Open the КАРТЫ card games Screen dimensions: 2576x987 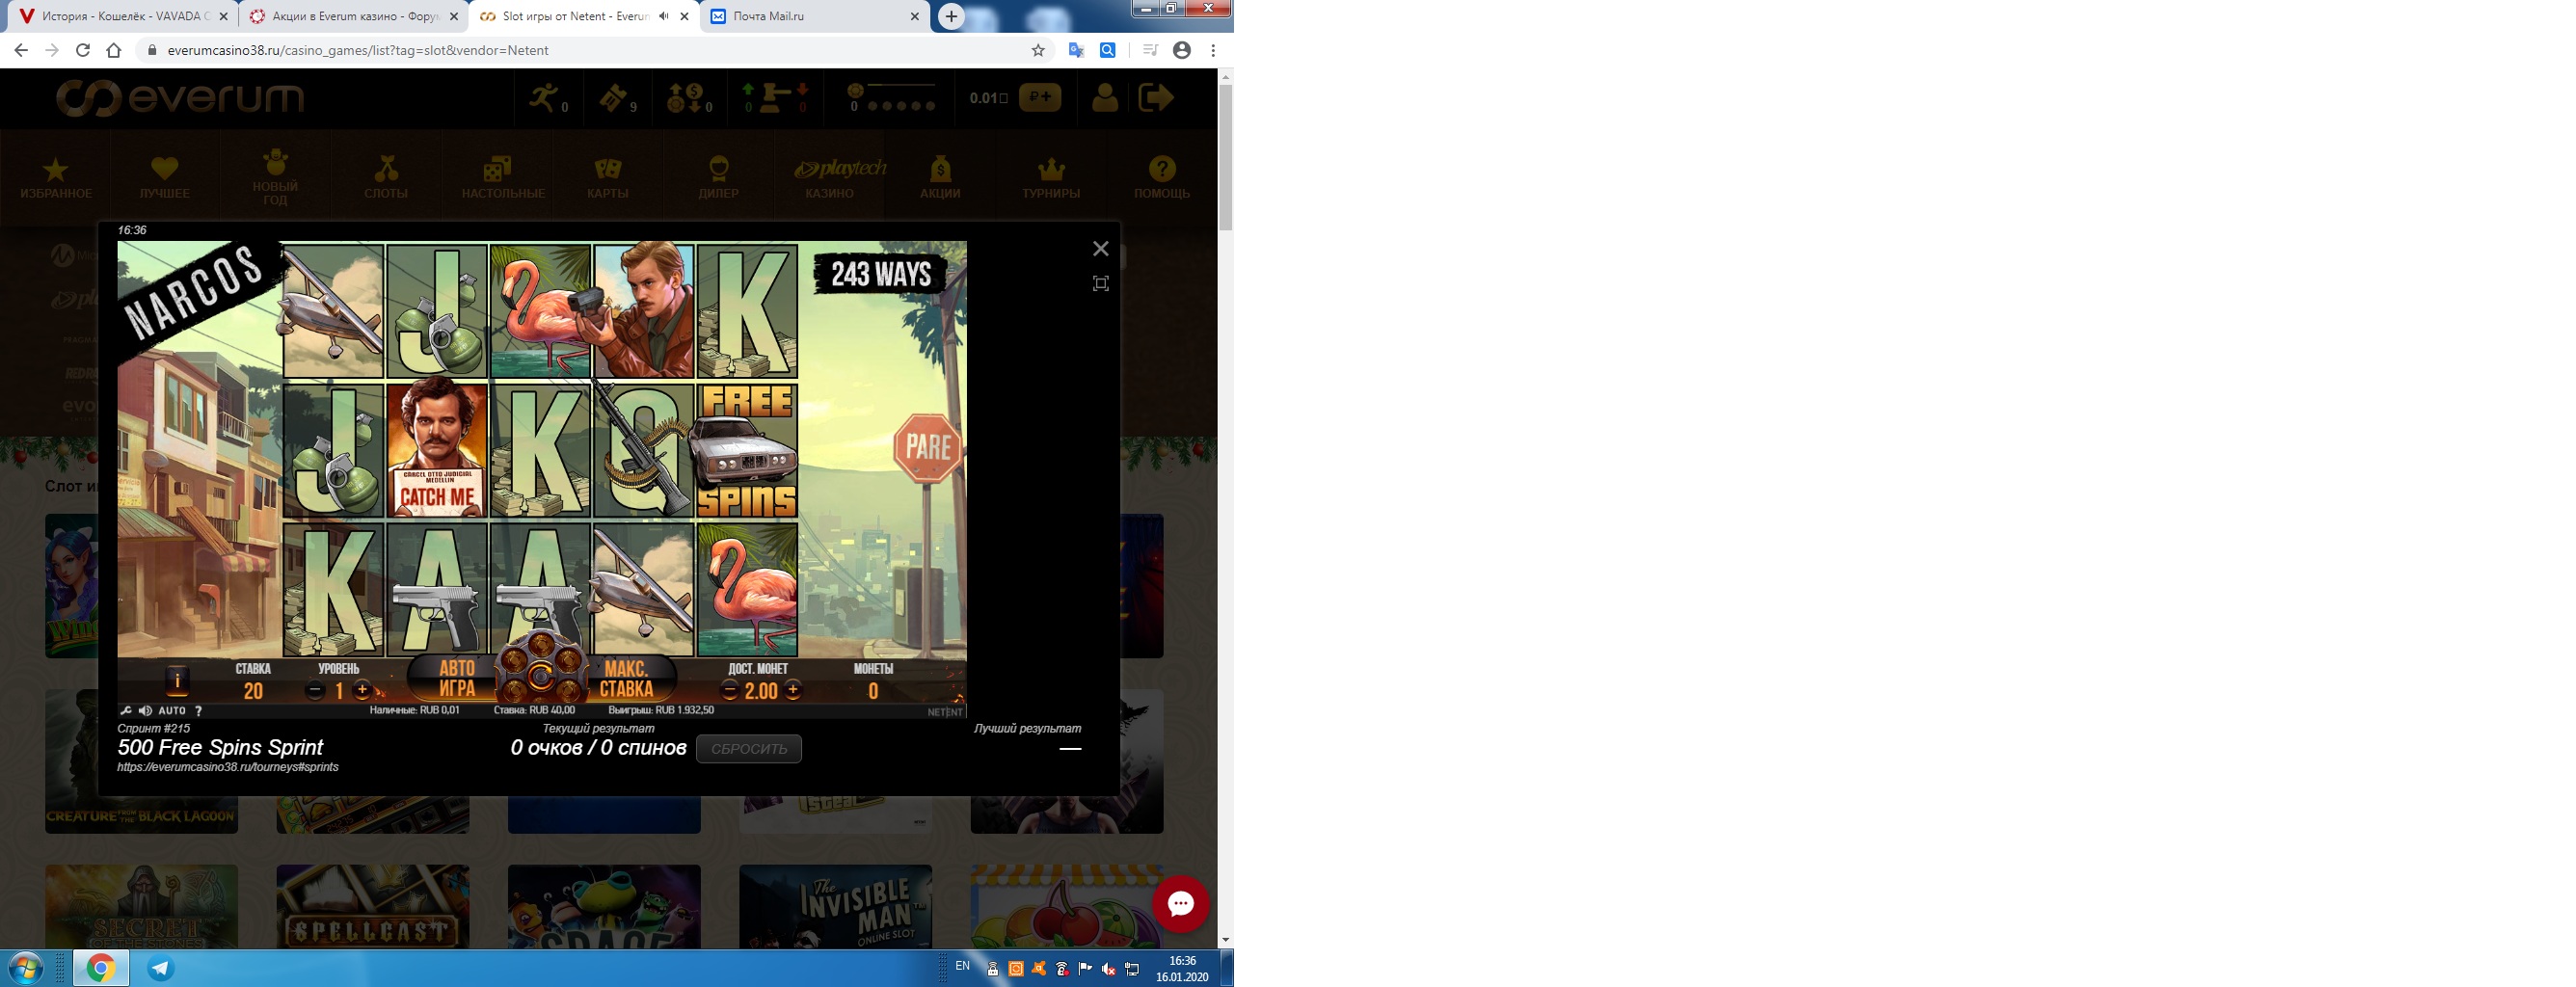tap(608, 178)
